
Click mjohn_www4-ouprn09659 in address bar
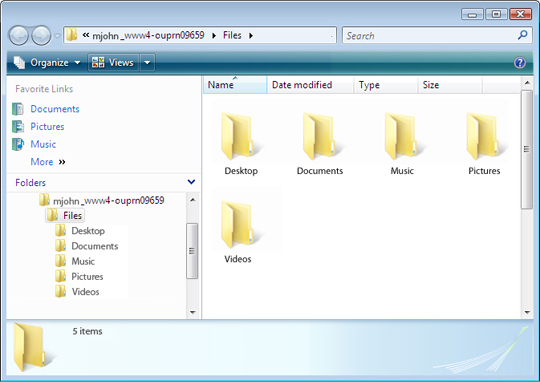(x=148, y=35)
